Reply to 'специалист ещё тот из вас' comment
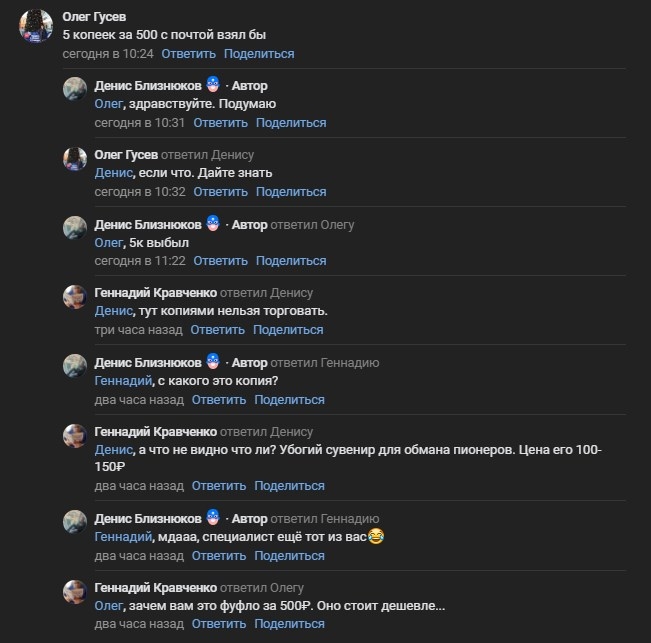Image resolution: width=651 pixels, height=643 pixels. point(217,555)
